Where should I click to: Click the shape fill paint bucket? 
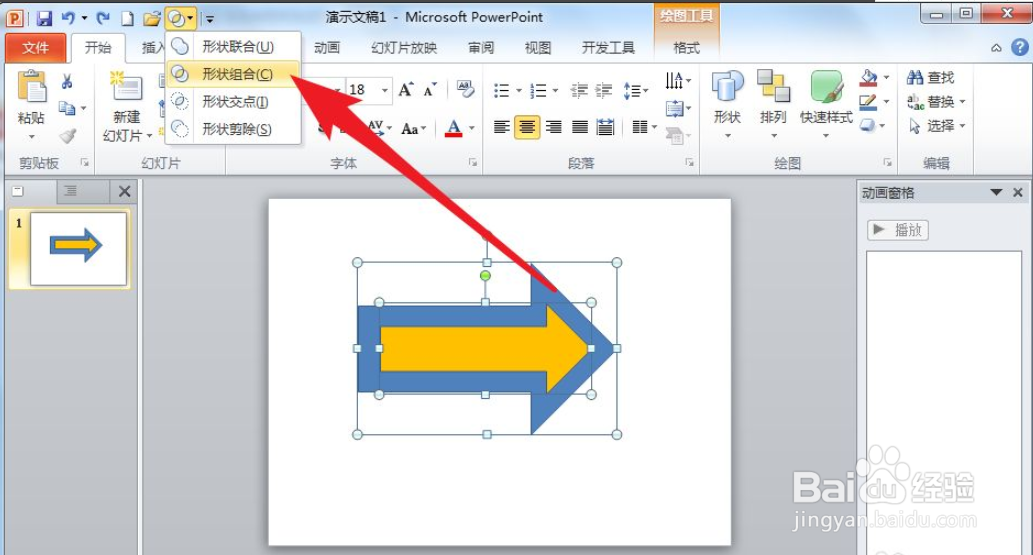pos(869,78)
